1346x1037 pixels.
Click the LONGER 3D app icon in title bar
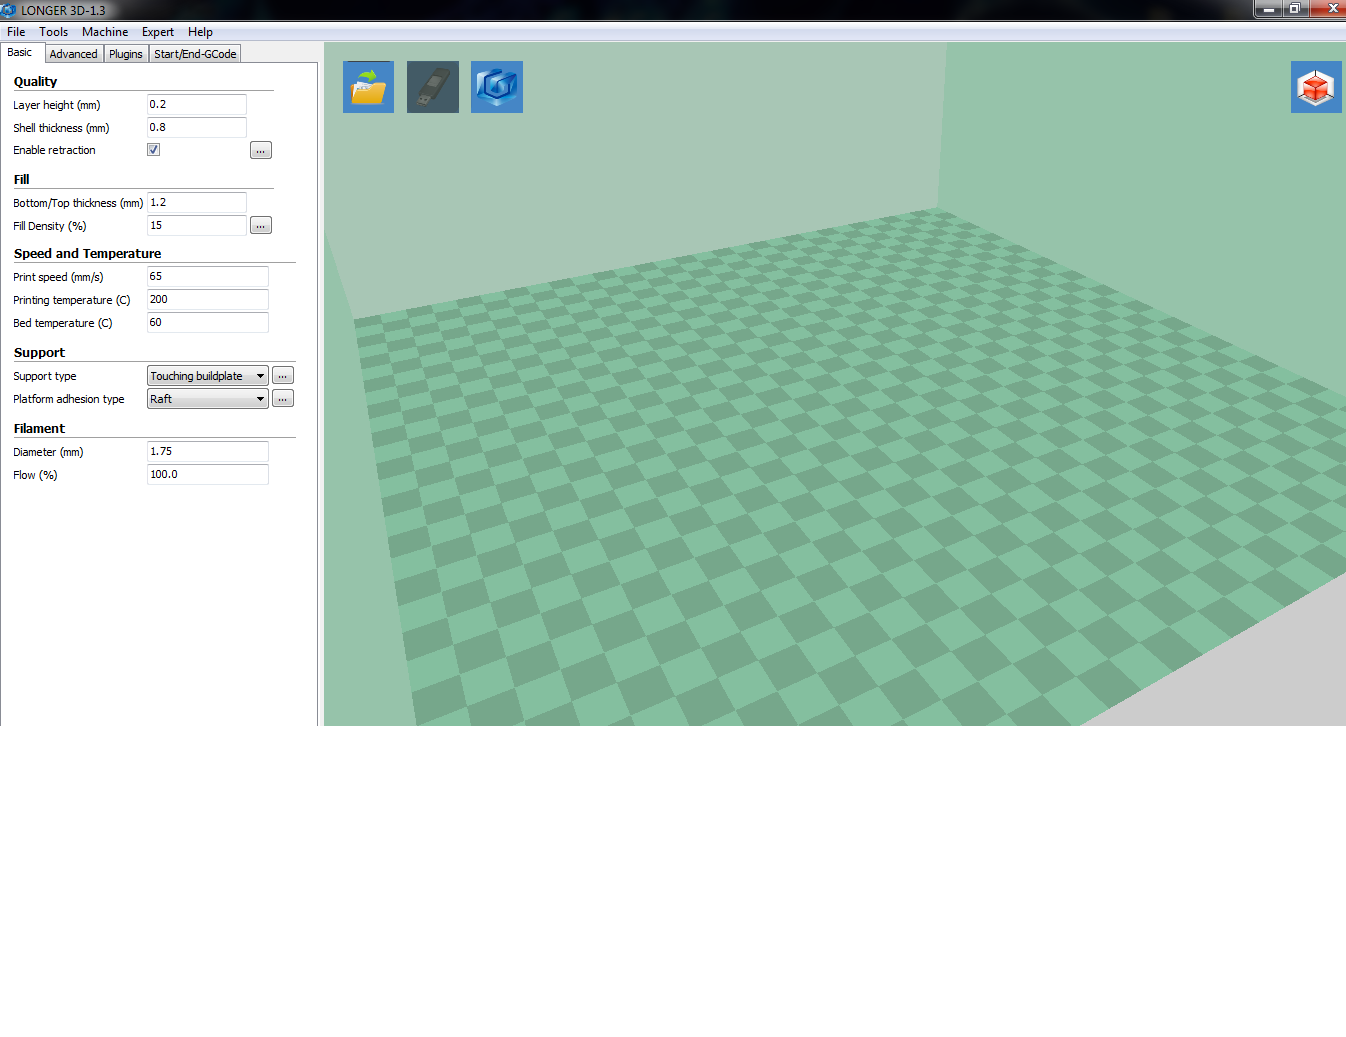coord(9,10)
